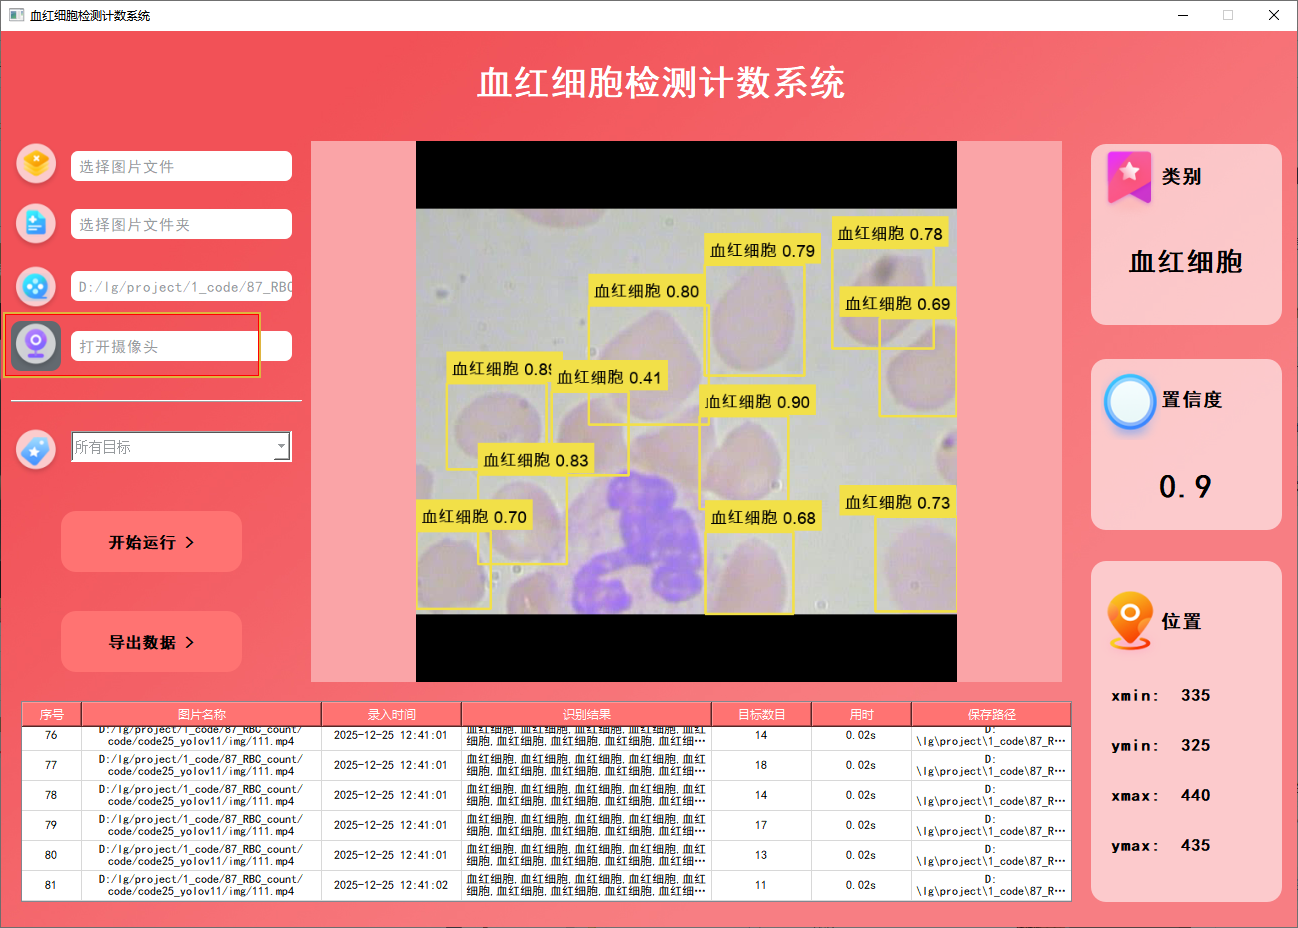
Task: Click target count 13 in row 80
Action: (x=761, y=855)
